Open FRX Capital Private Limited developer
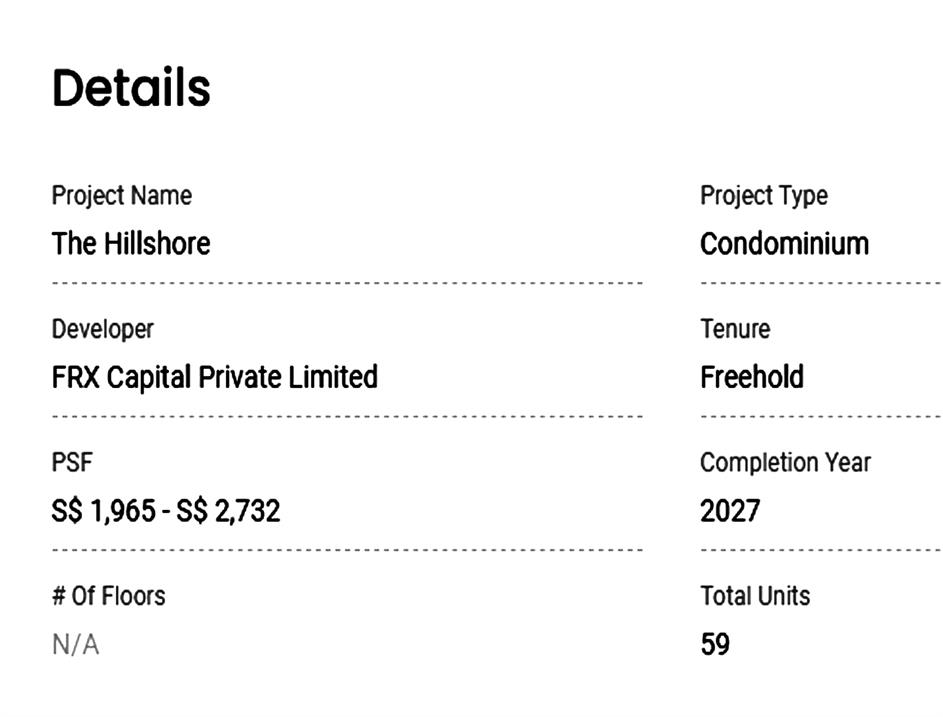Image resolution: width=943 pixels, height=717 pixels. pos(214,378)
